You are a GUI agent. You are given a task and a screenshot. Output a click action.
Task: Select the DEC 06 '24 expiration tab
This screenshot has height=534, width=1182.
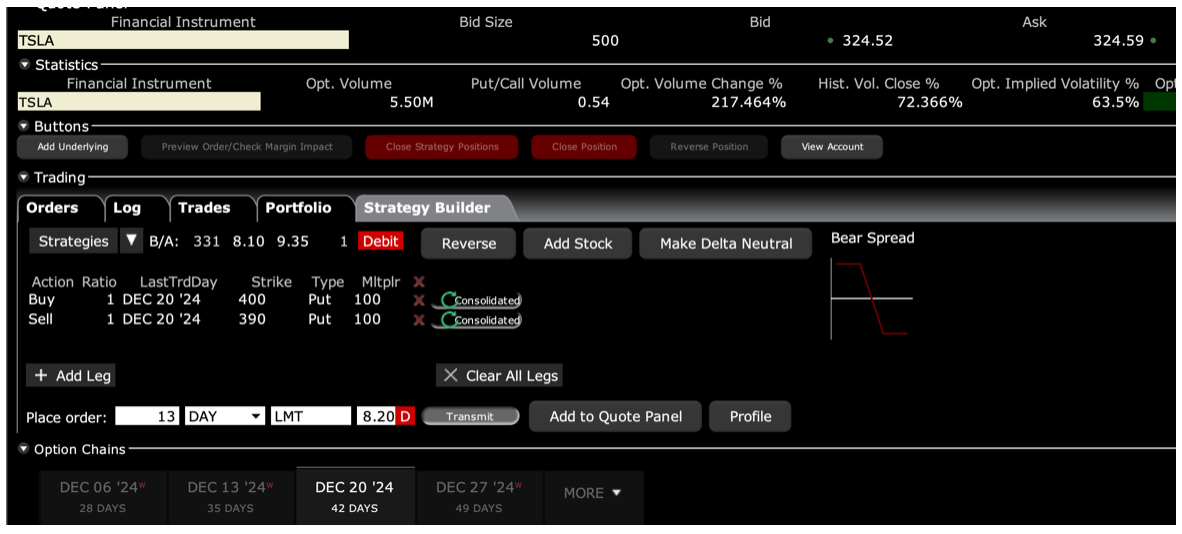click(103, 497)
